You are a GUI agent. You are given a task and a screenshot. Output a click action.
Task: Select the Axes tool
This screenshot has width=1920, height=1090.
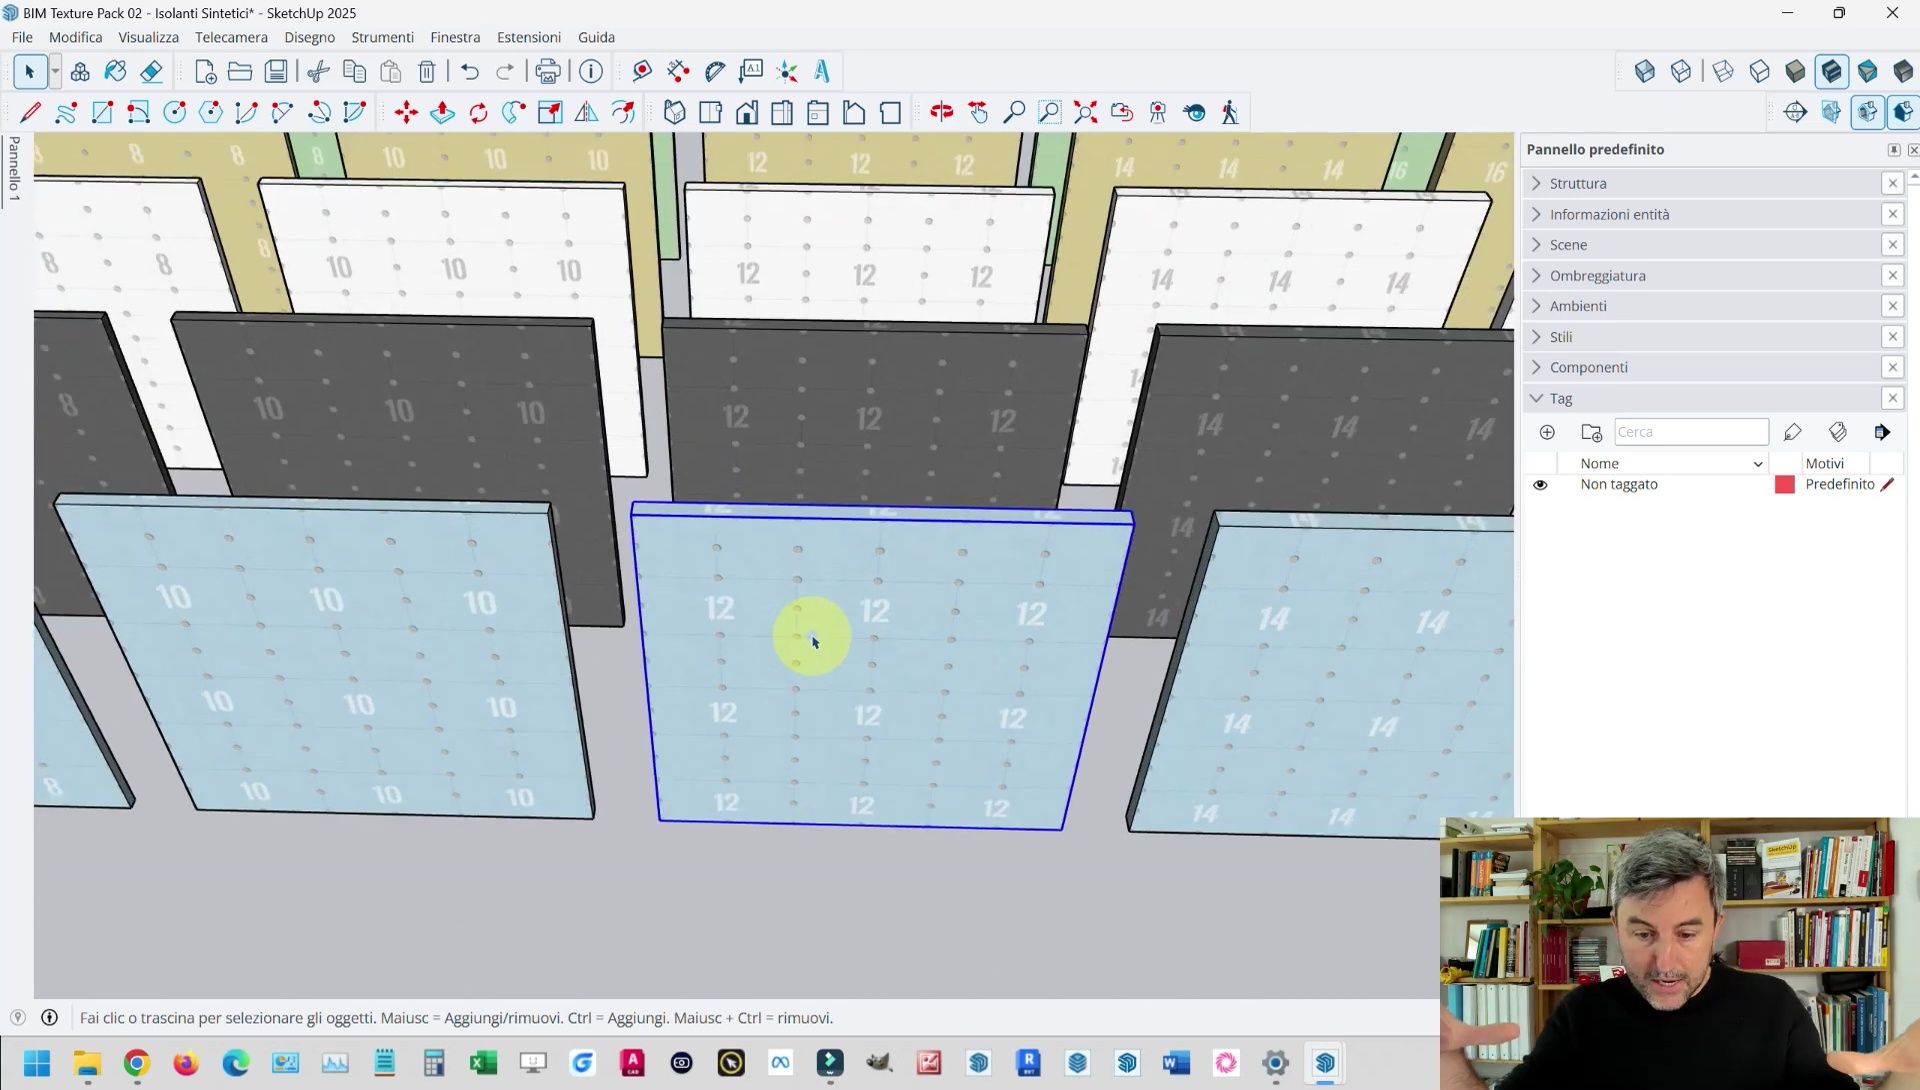click(787, 71)
